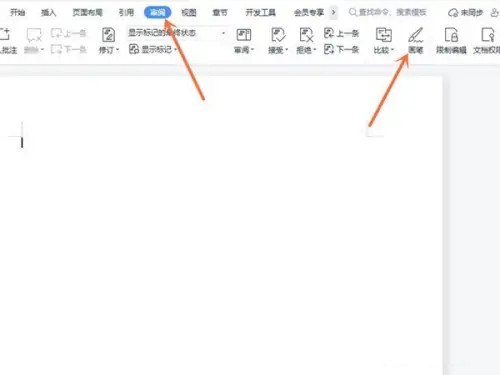Click the command search box
The width and height of the screenshot is (500, 375).
388,13
